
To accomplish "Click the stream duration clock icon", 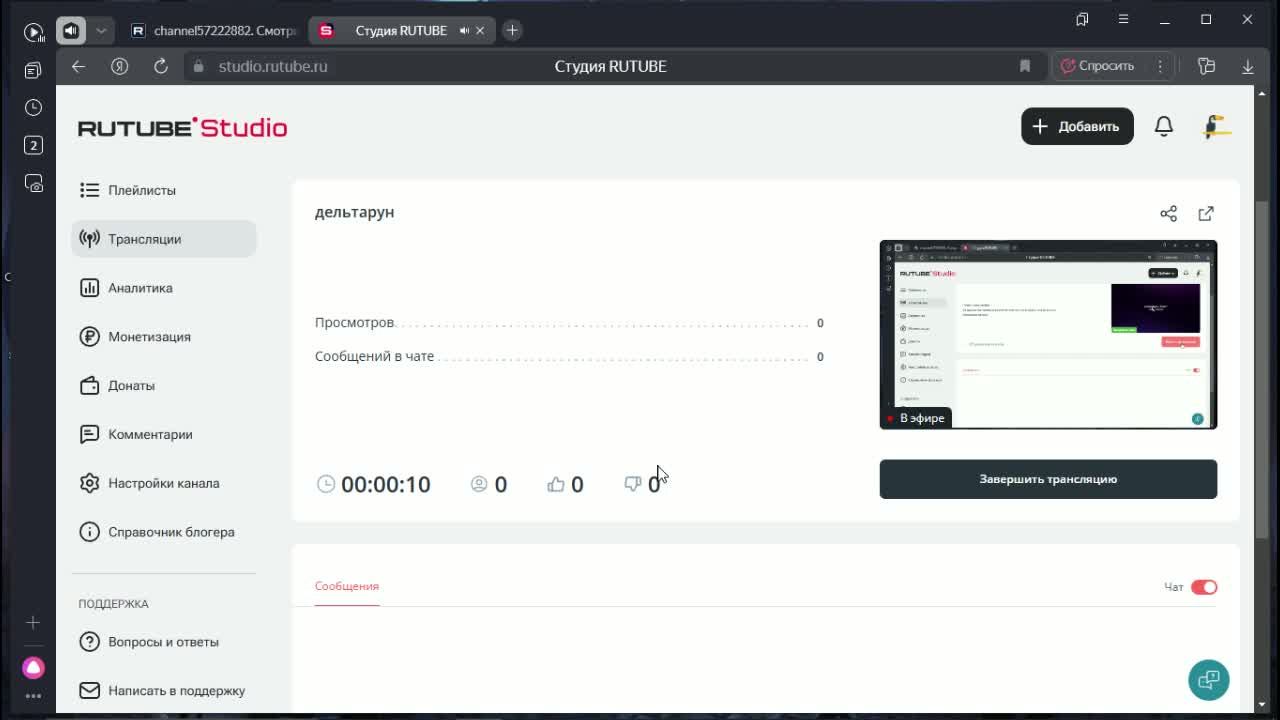I will tap(326, 484).
